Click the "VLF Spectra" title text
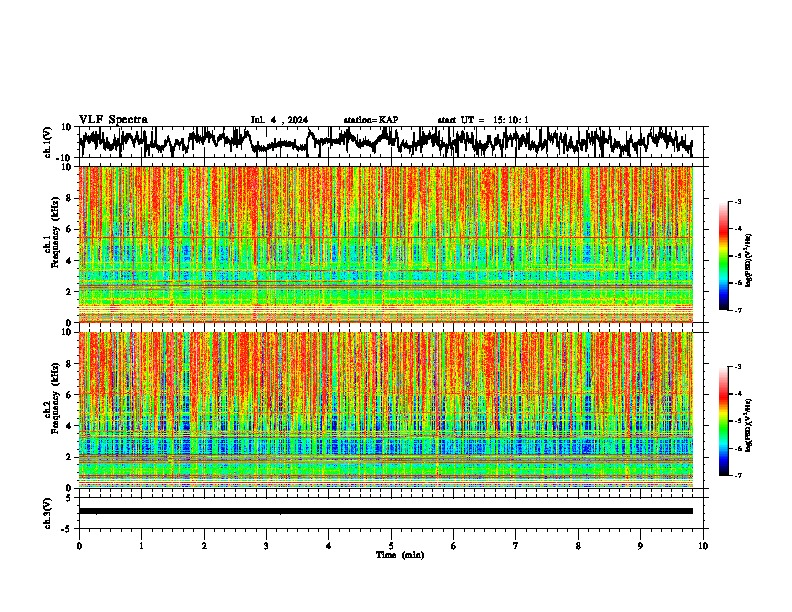Screen dimensions: 792x612 pyautogui.click(x=113, y=120)
